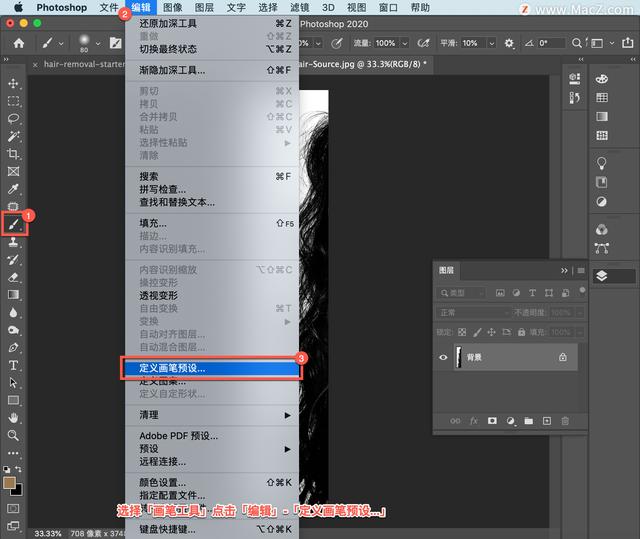Select the Magic Wand tool
The height and width of the screenshot is (539, 640).
click(x=13, y=136)
